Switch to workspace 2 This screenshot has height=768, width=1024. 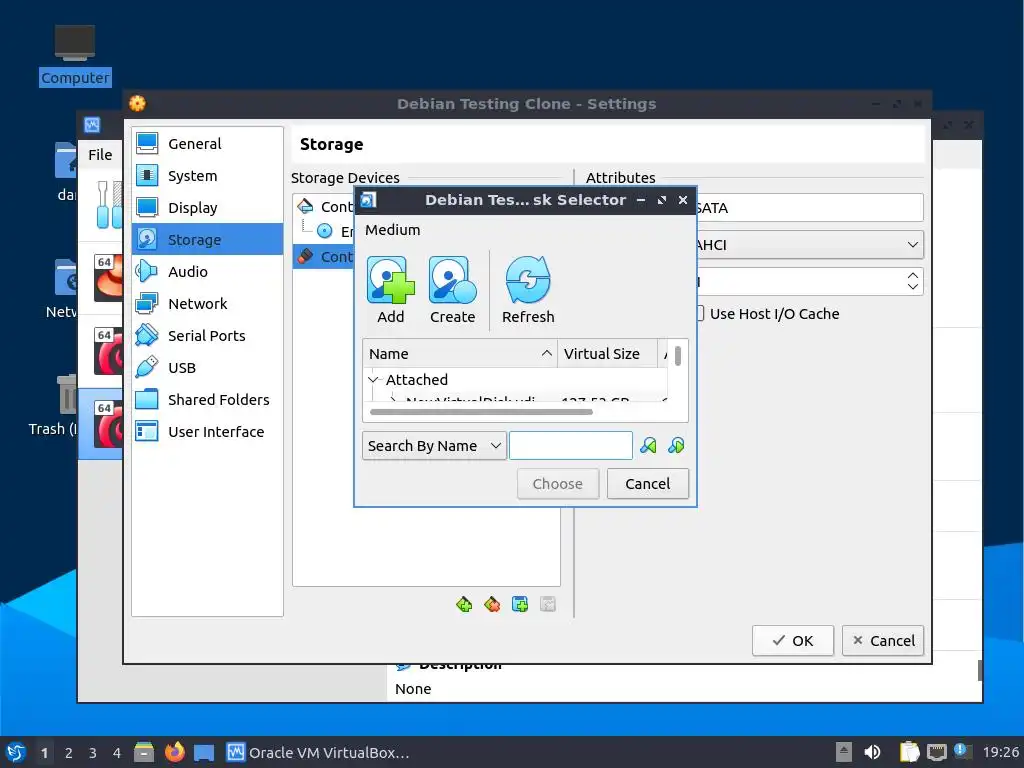(69, 753)
